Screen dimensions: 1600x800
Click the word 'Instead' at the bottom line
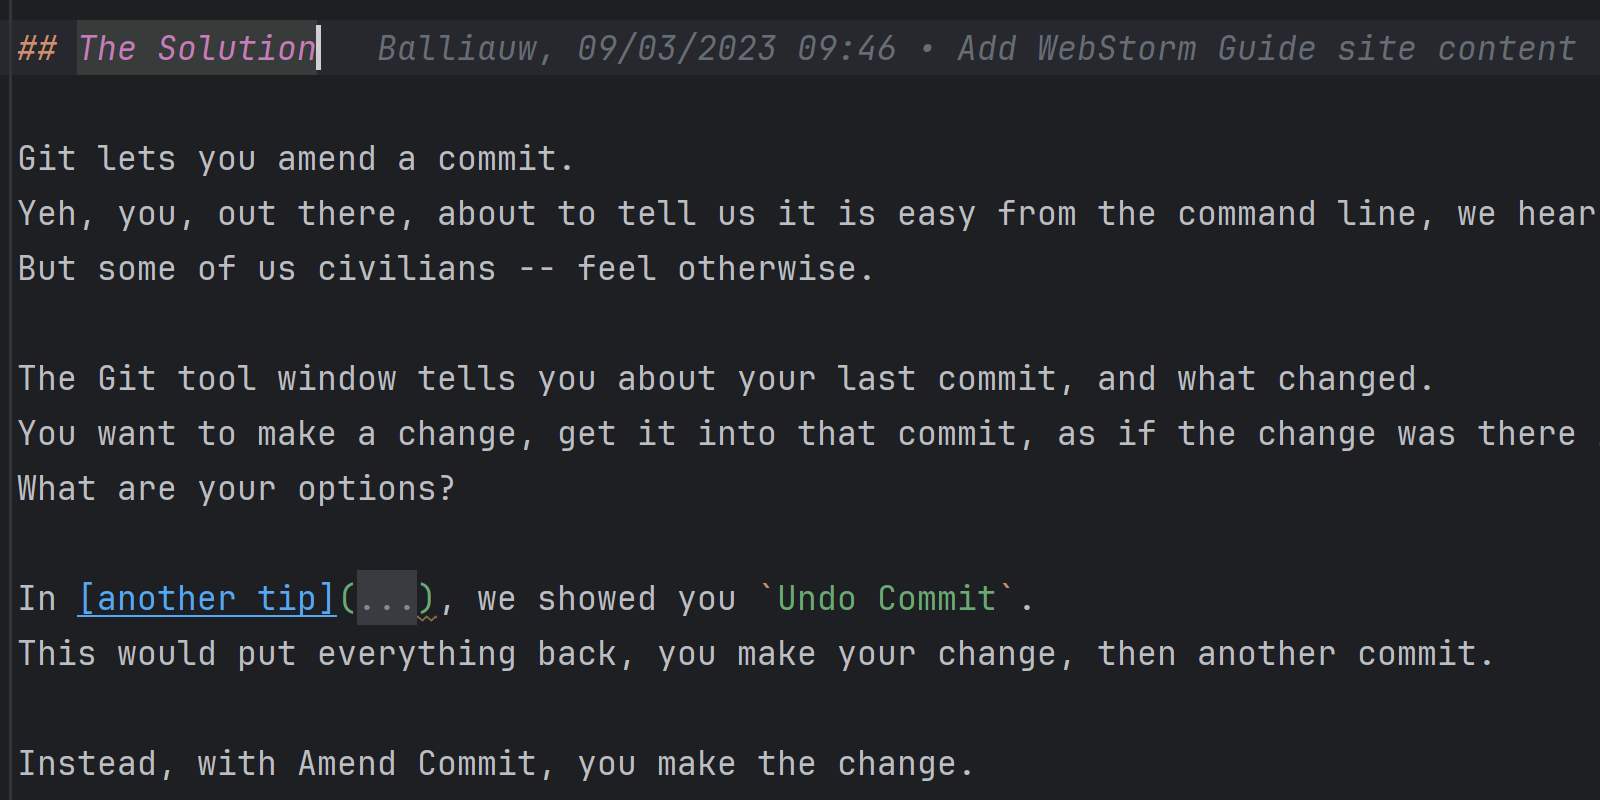pos(87,763)
